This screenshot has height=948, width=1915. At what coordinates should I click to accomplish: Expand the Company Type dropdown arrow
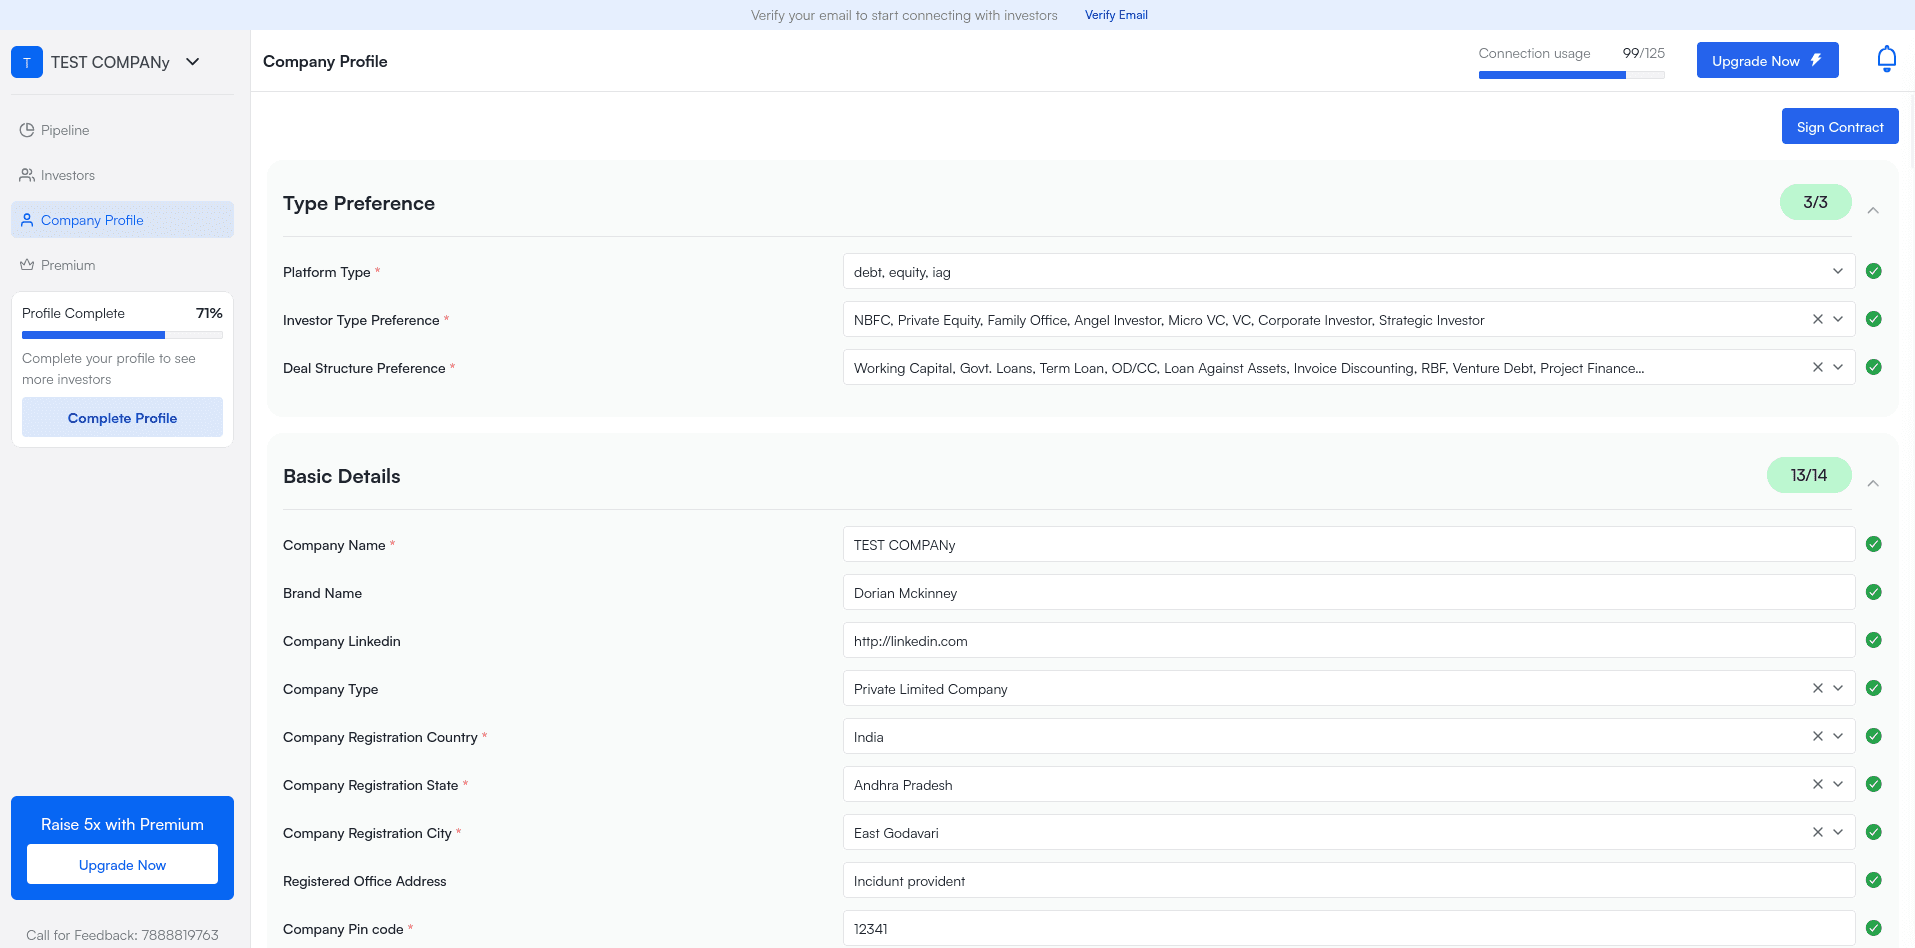pos(1838,688)
